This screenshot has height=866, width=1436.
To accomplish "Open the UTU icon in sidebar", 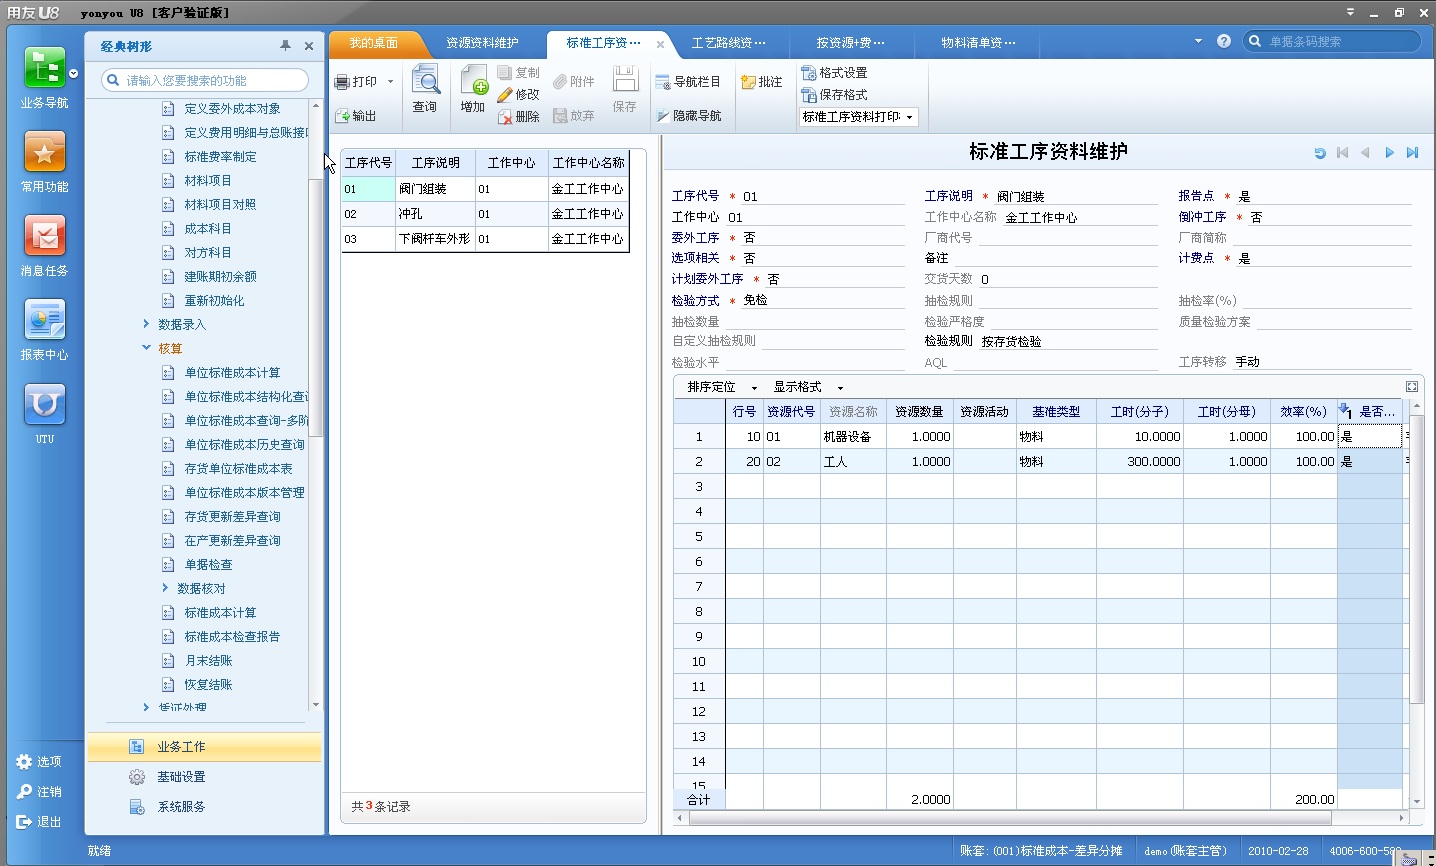I will click(x=44, y=404).
